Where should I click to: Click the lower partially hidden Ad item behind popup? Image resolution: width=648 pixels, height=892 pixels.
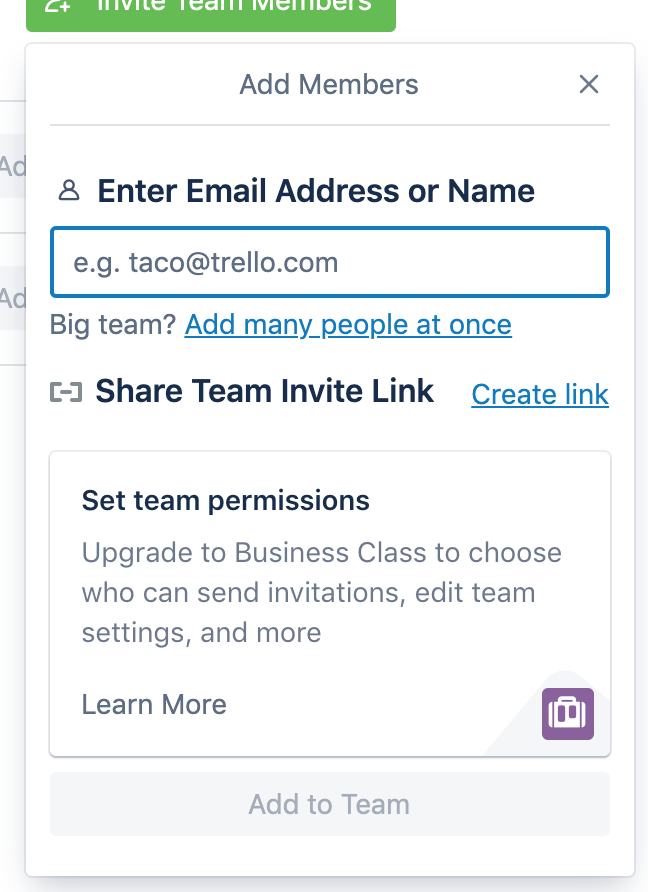[13, 298]
